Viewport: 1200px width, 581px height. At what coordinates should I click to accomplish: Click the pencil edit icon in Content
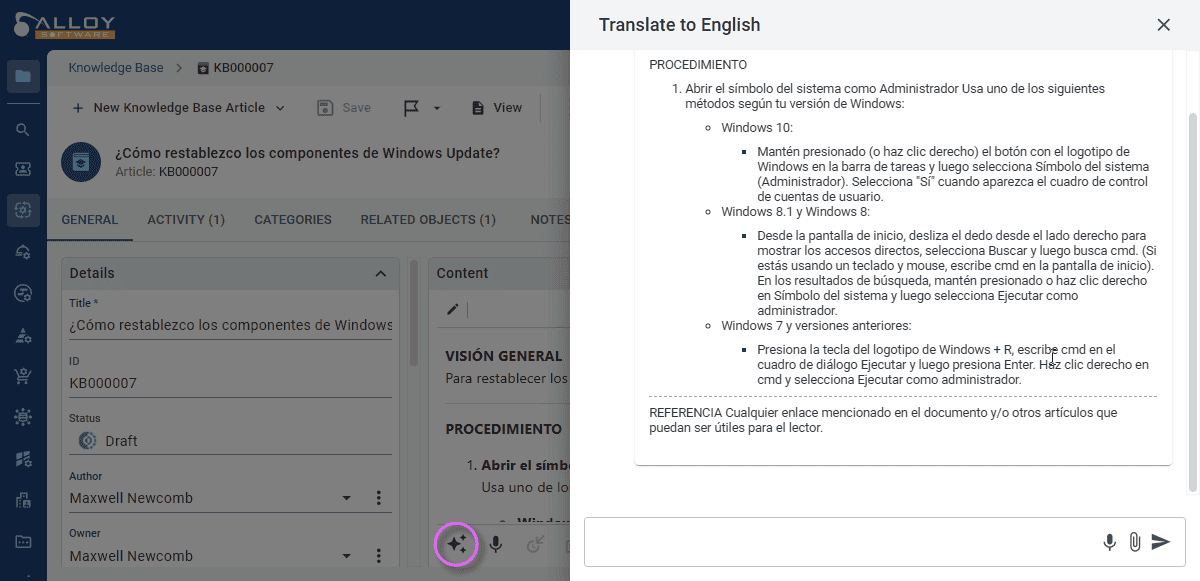pyautogui.click(x=453, y=309)
